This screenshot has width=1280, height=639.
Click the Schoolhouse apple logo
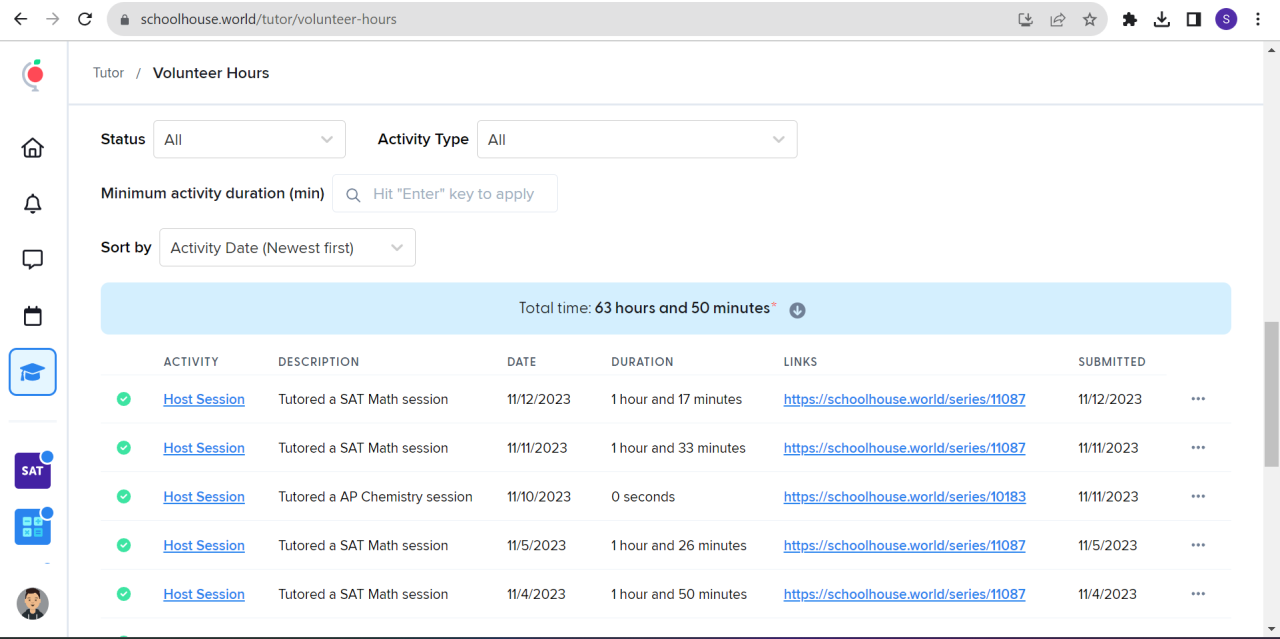33,75
